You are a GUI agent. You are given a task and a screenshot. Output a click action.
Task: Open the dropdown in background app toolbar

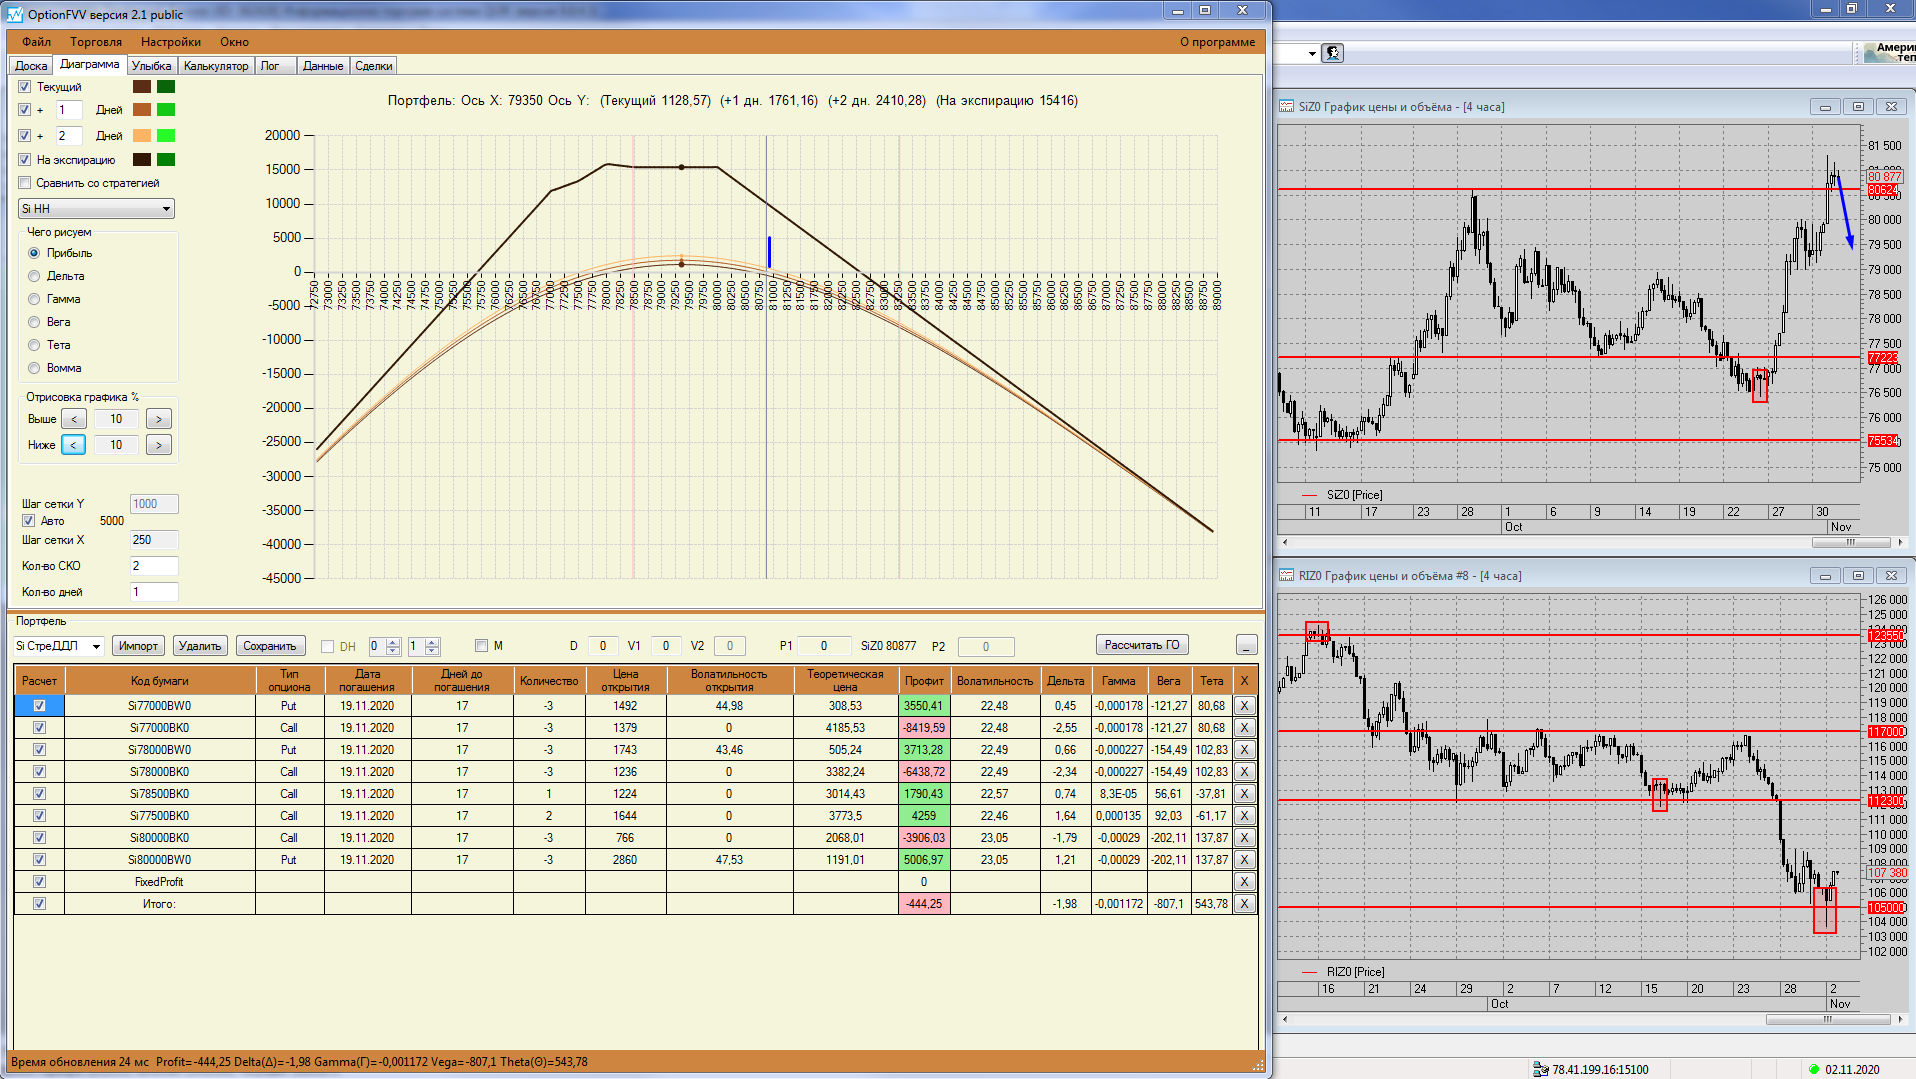[1312, 53]
